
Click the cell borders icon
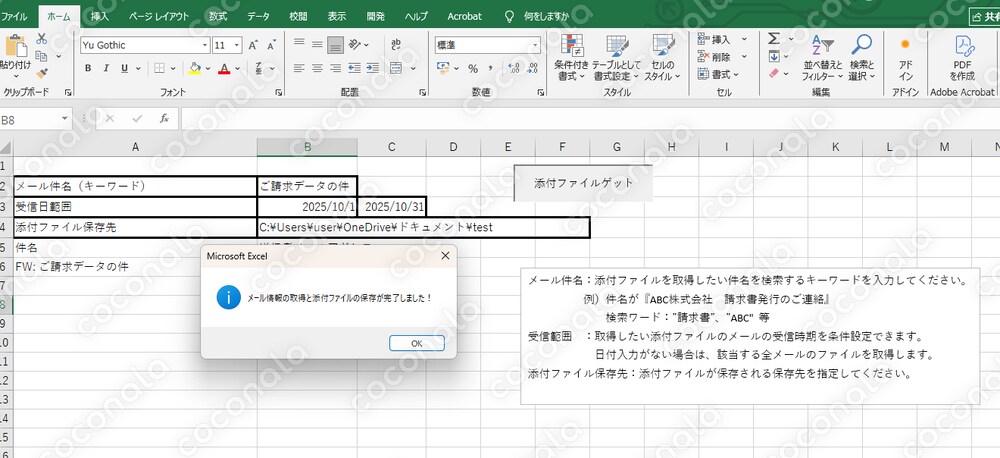(x=159, y=68)
